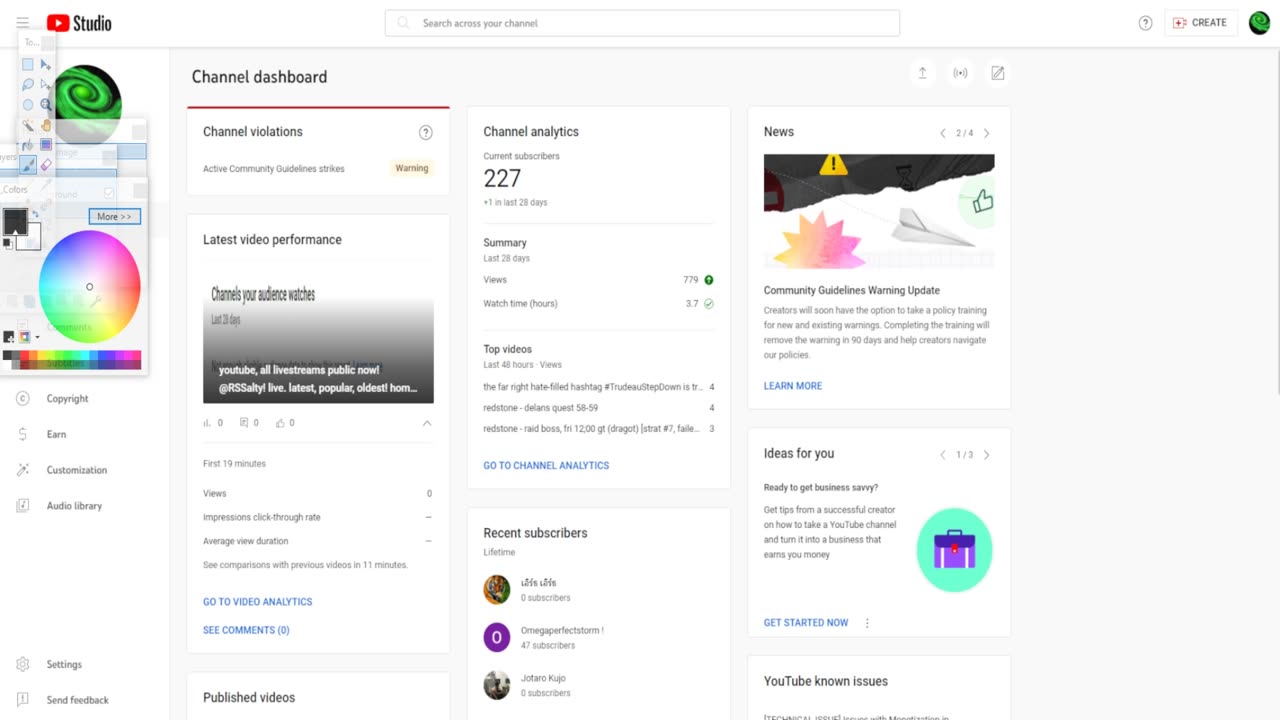The width and height of the screenshot is (1280, 720).
Task: Collapse the latest video performance chevron
Action: click(427, 423)
